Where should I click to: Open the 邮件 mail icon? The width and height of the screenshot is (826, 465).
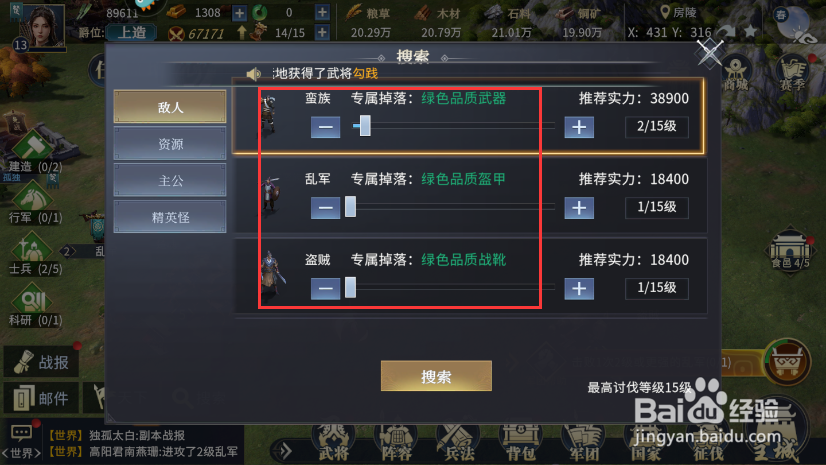tap(42, 398)
